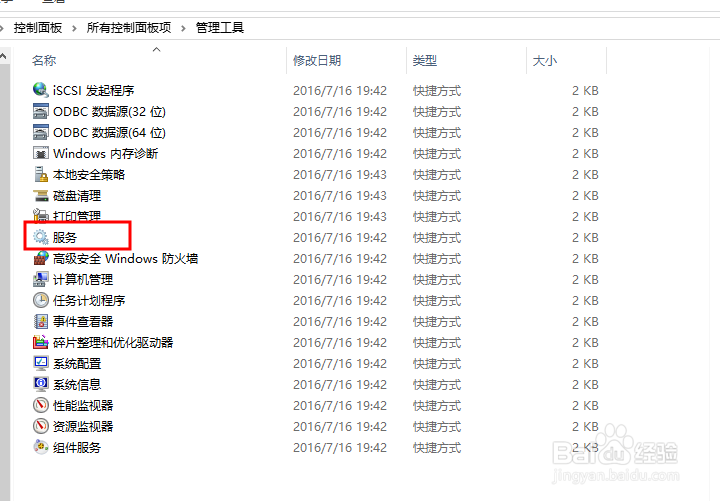The image size is (720, 501).
Task: Click the 系统配置 monitor icon
Action: (x=41, y=363)
